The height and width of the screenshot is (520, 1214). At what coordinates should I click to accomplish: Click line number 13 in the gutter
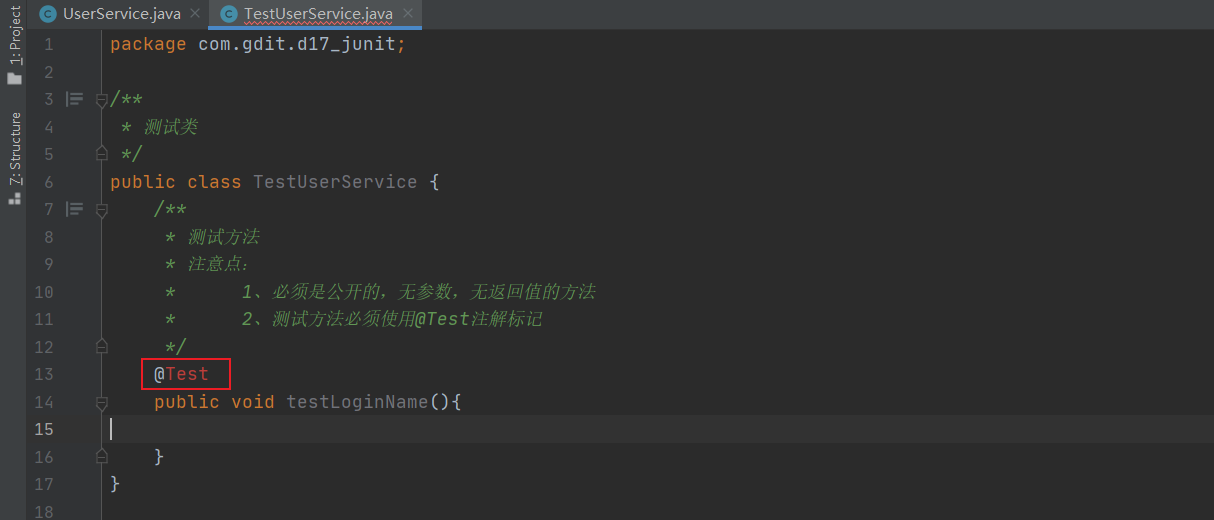pyautogui.click(x=43, y=374)
